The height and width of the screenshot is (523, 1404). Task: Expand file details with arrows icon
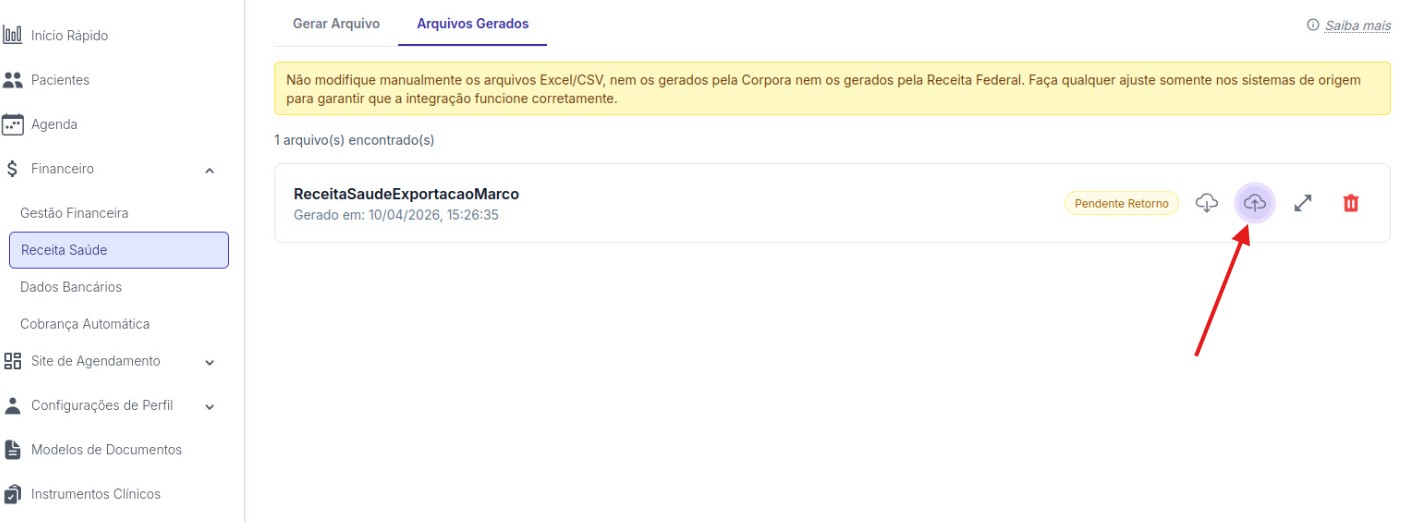1302,203
